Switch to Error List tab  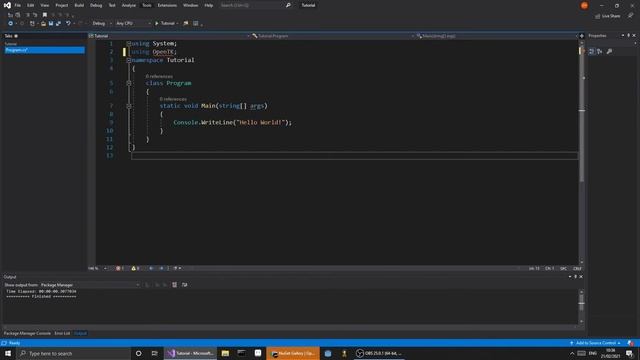(x=62, y=333)
